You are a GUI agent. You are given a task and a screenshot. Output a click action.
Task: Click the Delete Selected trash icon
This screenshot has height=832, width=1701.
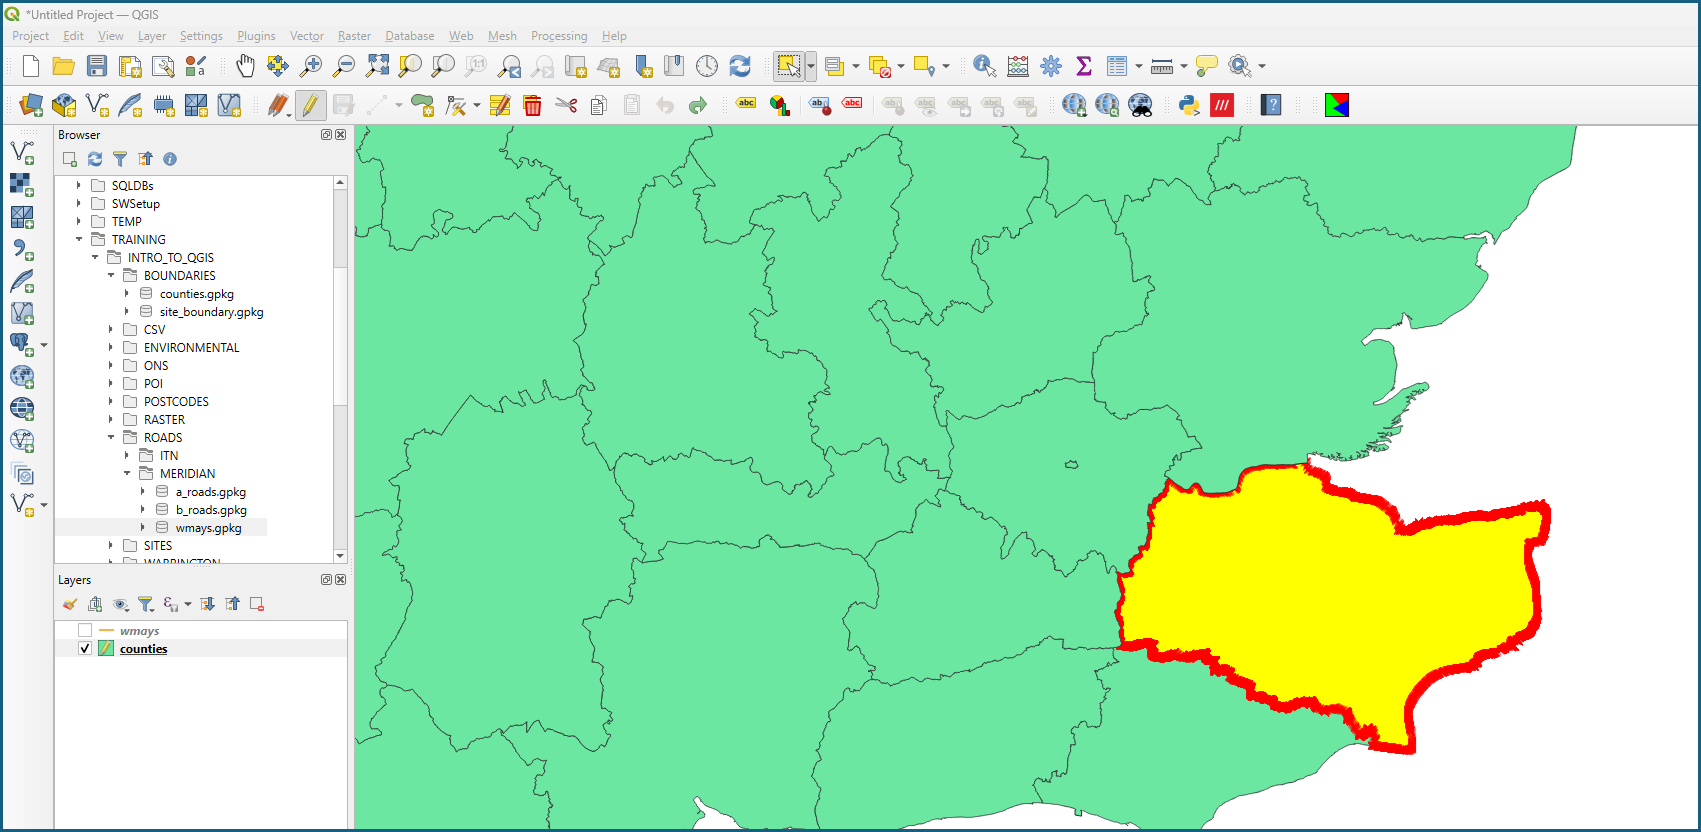coord(533,105)
